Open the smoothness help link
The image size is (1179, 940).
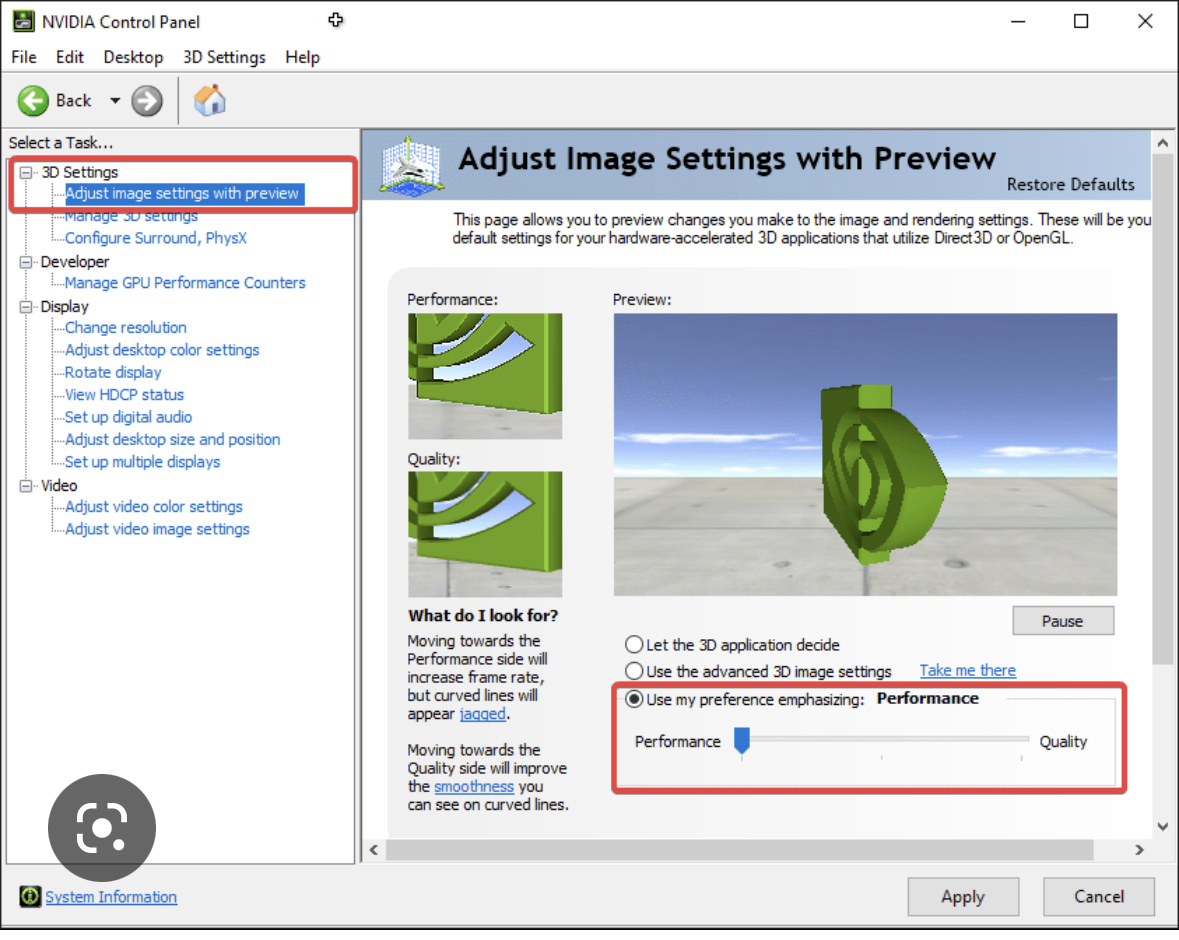tap(474, 787)
